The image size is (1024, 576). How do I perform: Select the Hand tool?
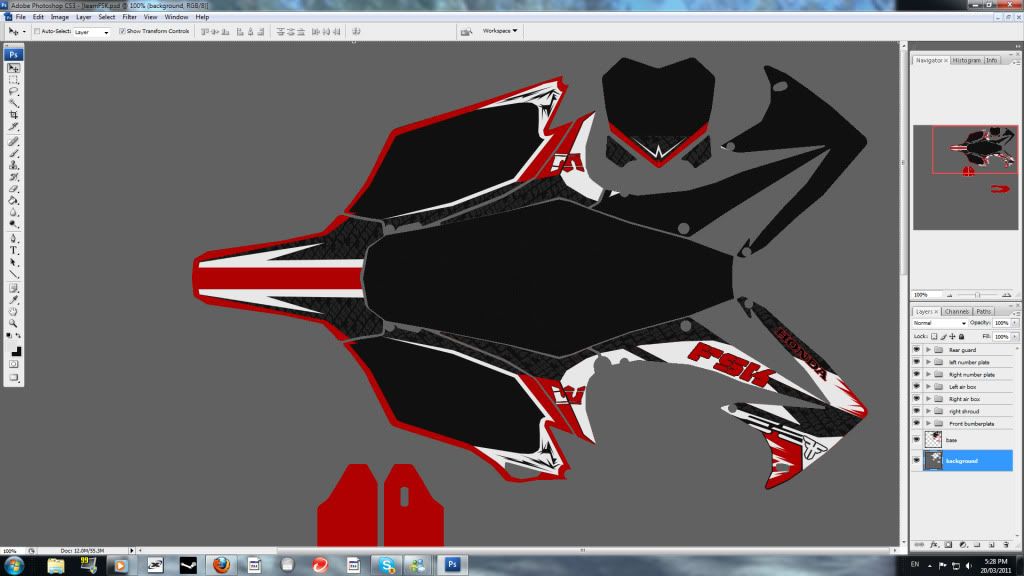[14, 312]
